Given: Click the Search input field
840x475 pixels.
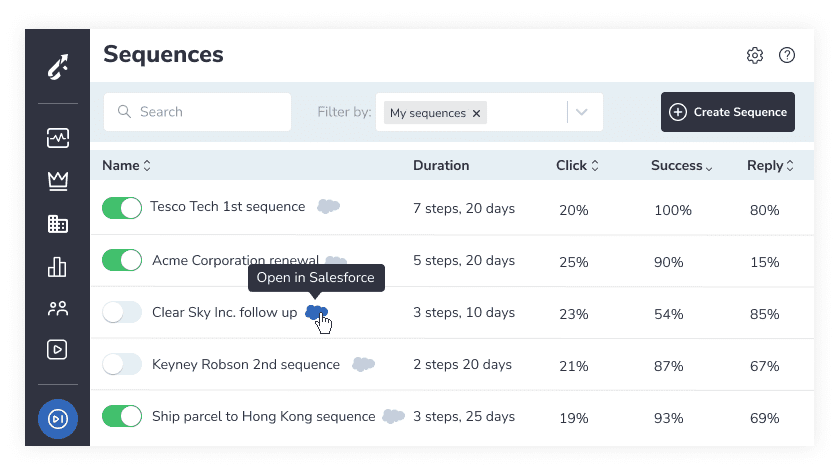Looking at the screenshot, I should 197,112.
